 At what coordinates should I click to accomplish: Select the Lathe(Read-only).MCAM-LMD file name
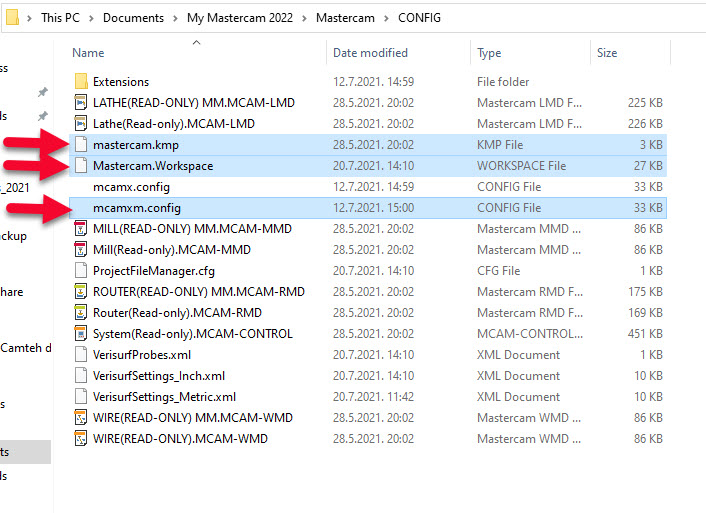pyautogui.click(x=174, y=123)
